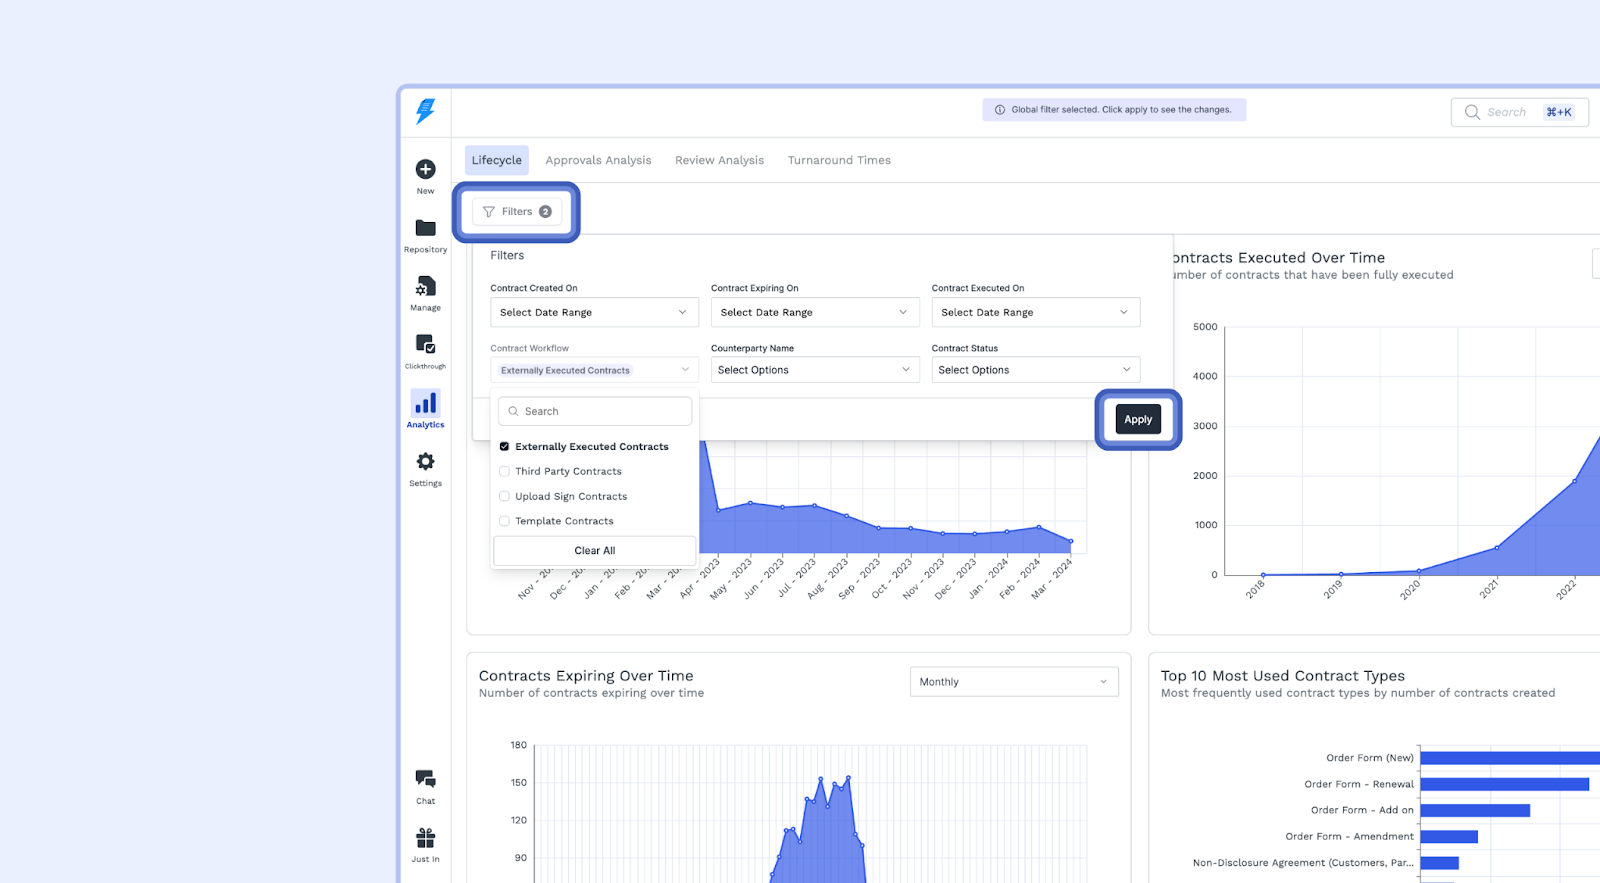Open the Chat icon
Screen dimensions: 1600x883
(x=425, y=779)
